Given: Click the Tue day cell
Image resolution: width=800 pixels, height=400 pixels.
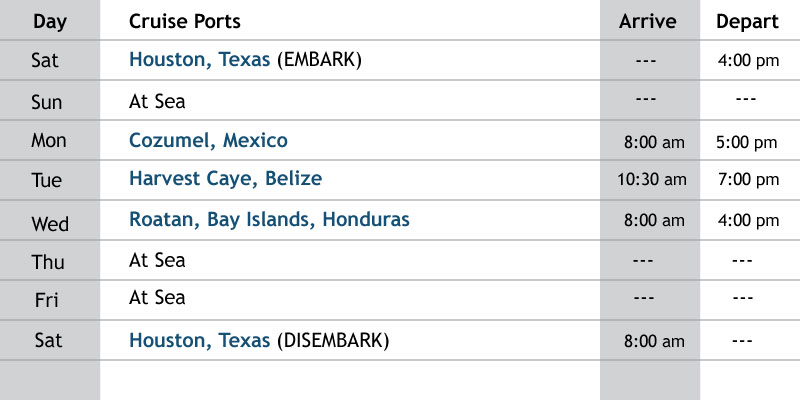Looking at the screenshot, I should [x=49, y=180].
